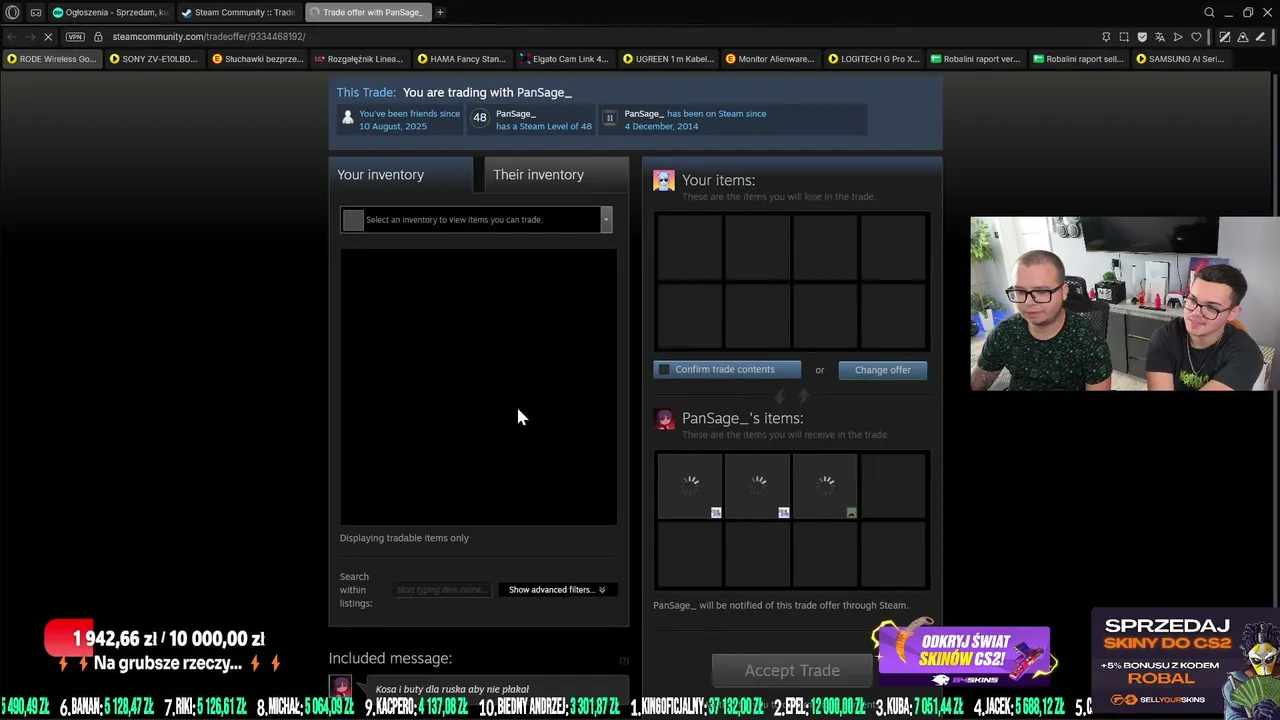Open a new browser tab

pos(440,12)
